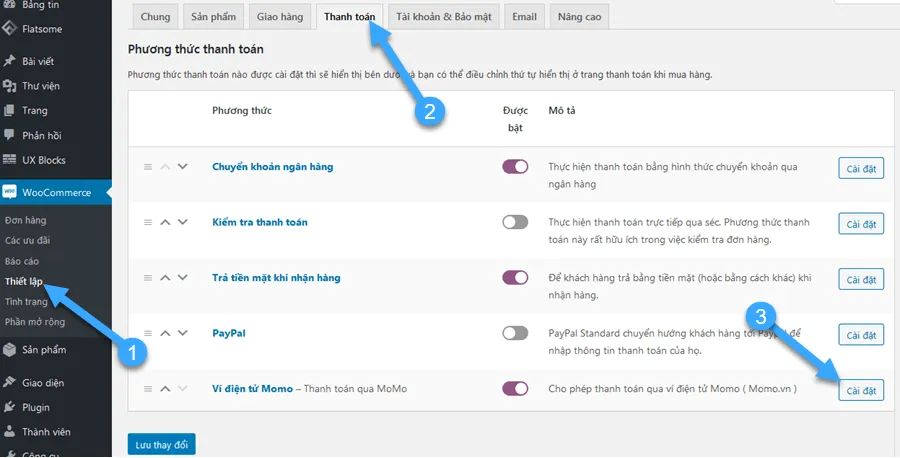Click the Flatsome theme icon
This screenshot has height=458, width=900.
[x=9, y=27]
